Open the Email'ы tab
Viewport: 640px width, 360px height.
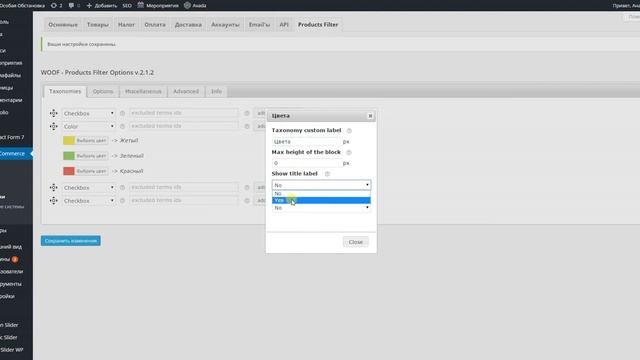click(259, 24)
